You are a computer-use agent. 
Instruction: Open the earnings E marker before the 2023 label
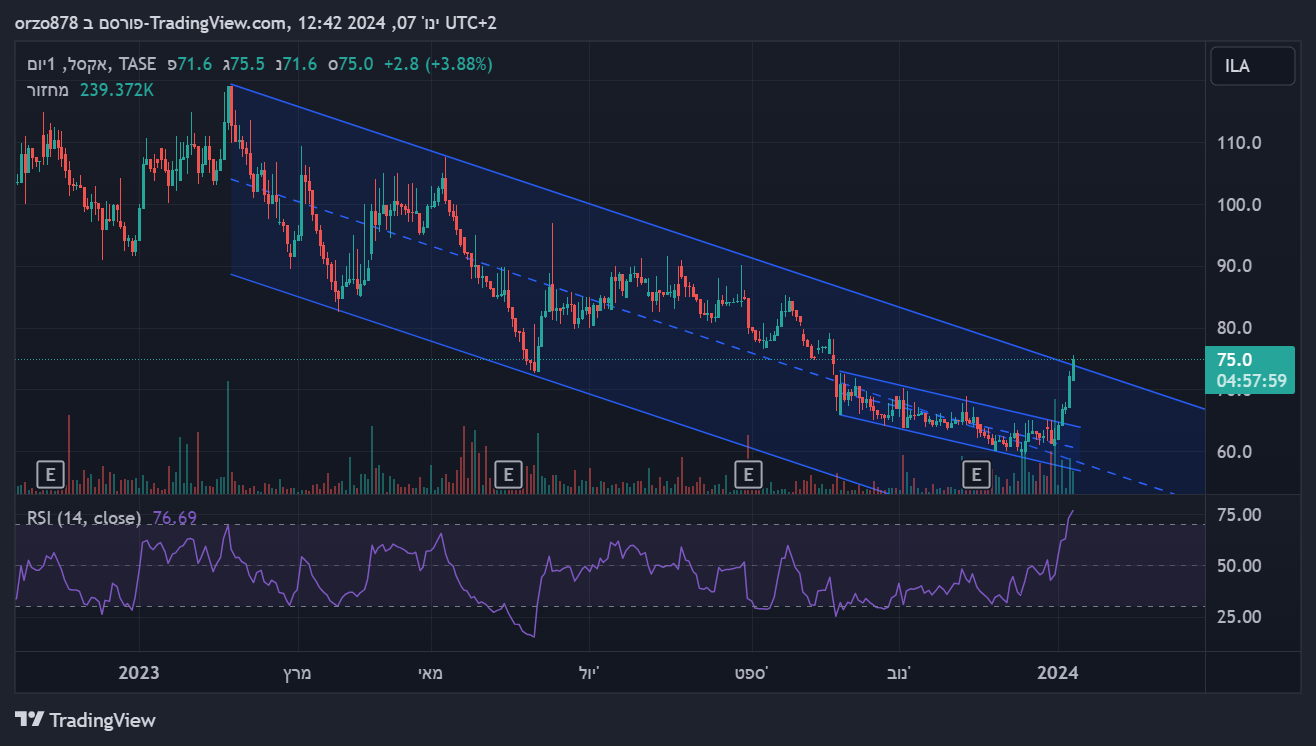pyautogui.click(x=50, y=474)
